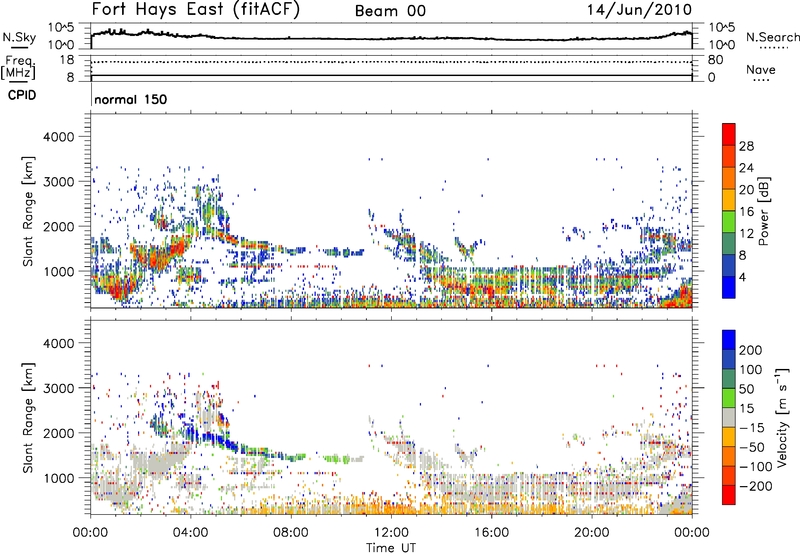Click the '-200' label on Velocity colorbar
Viewport: 800px width, 554px height.
pyautogui.click(x=756, y=486)
